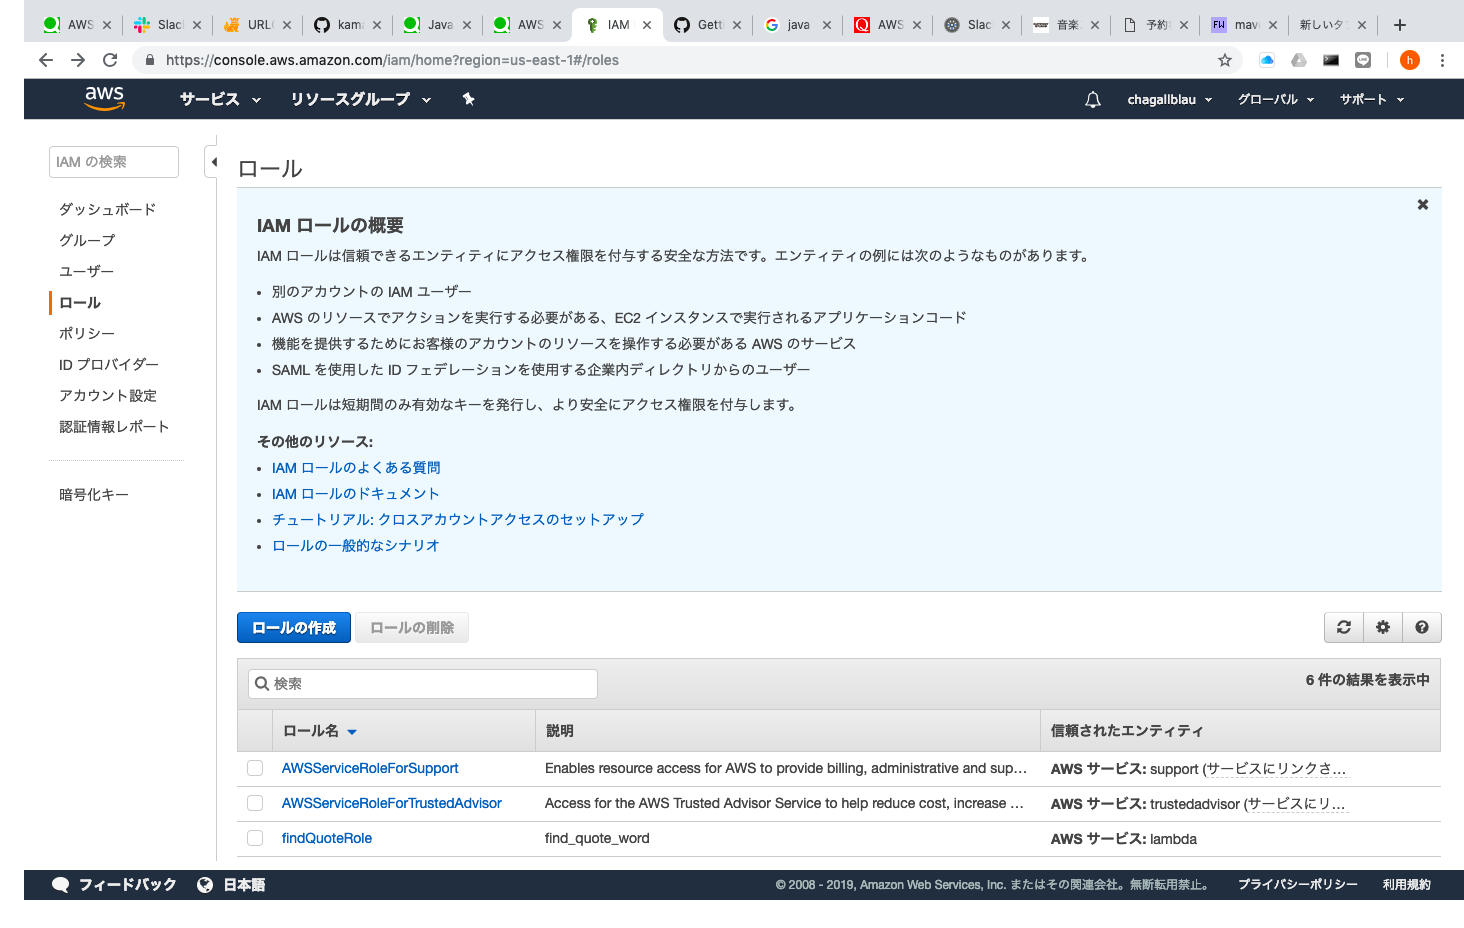Go forward with browser forward arrow
The height and width of the screenshot is (928, 1464).
[78, 60]
